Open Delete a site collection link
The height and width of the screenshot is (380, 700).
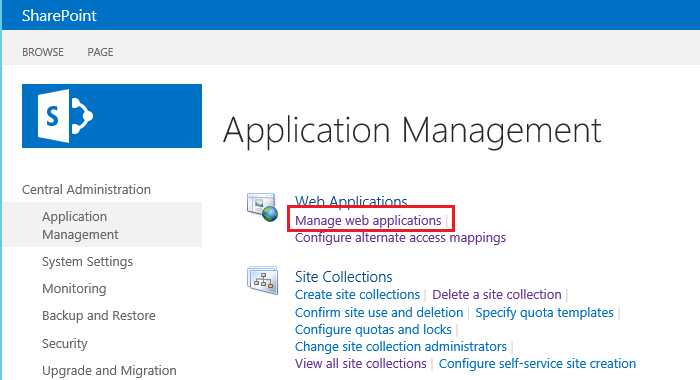(497, 295)
